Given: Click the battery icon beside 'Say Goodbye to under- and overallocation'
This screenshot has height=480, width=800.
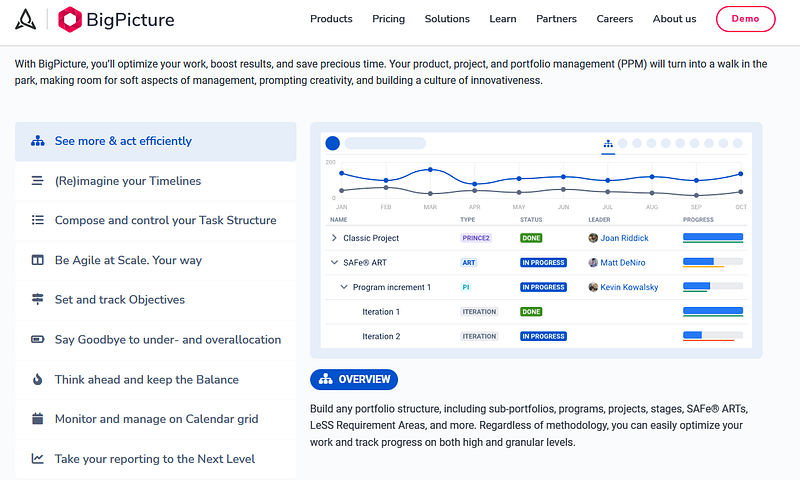Looking at the screenshot, I should 38,340.
